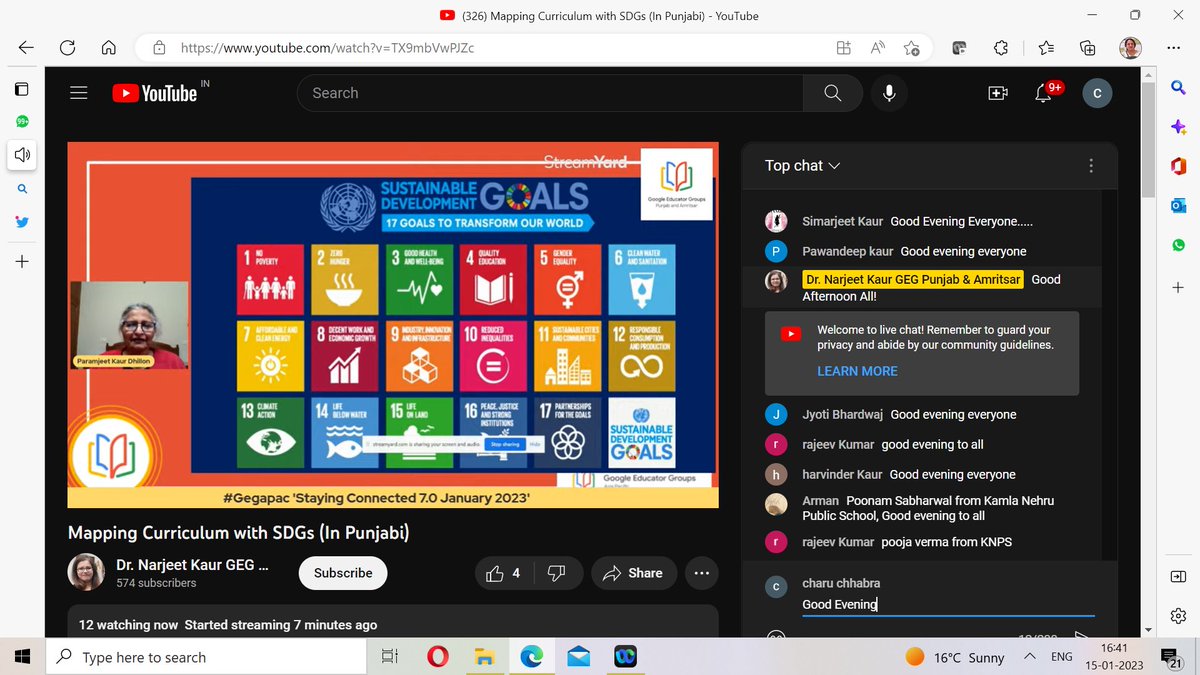Click Jyoti Bhardwaj chat author name
This screenshot has width=1200, height=675.
843,414
